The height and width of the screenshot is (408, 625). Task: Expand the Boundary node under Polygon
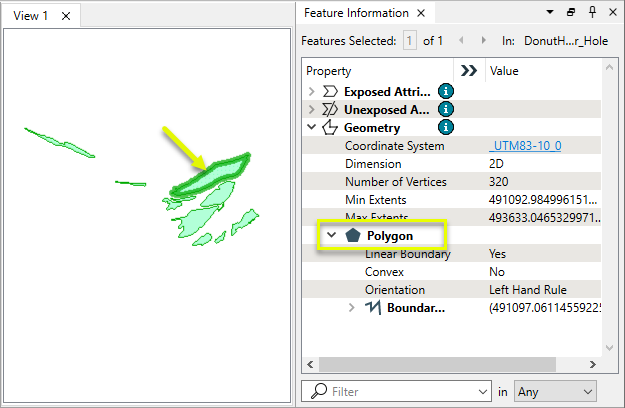(351, 308)
